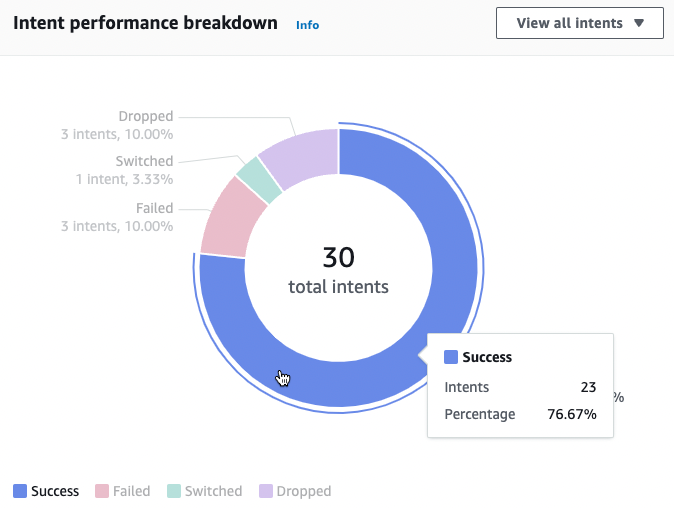
Task: Click the pink Failed legend color swatch
Action: tap(102, 491)
